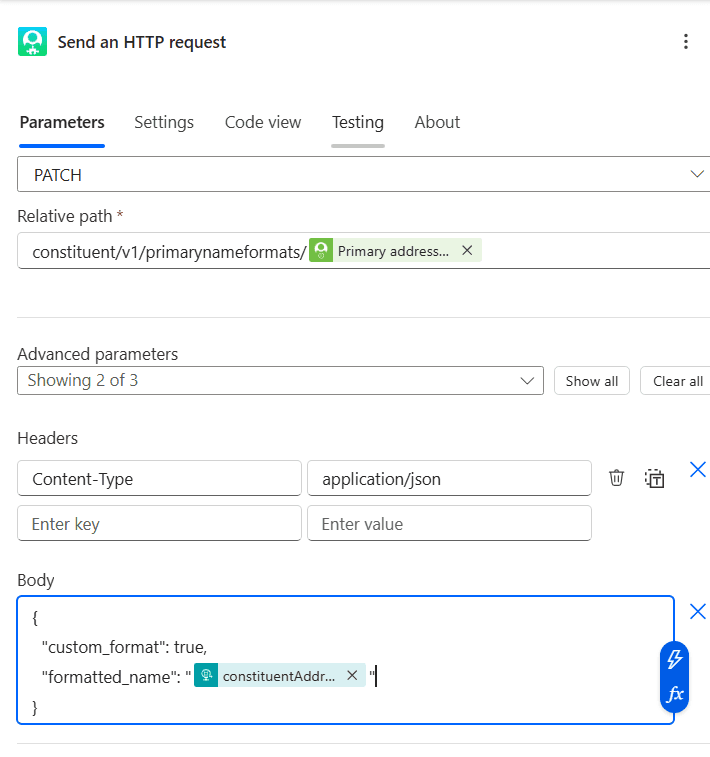Click the teal icon on the constituentAddr token

(206, 675)
